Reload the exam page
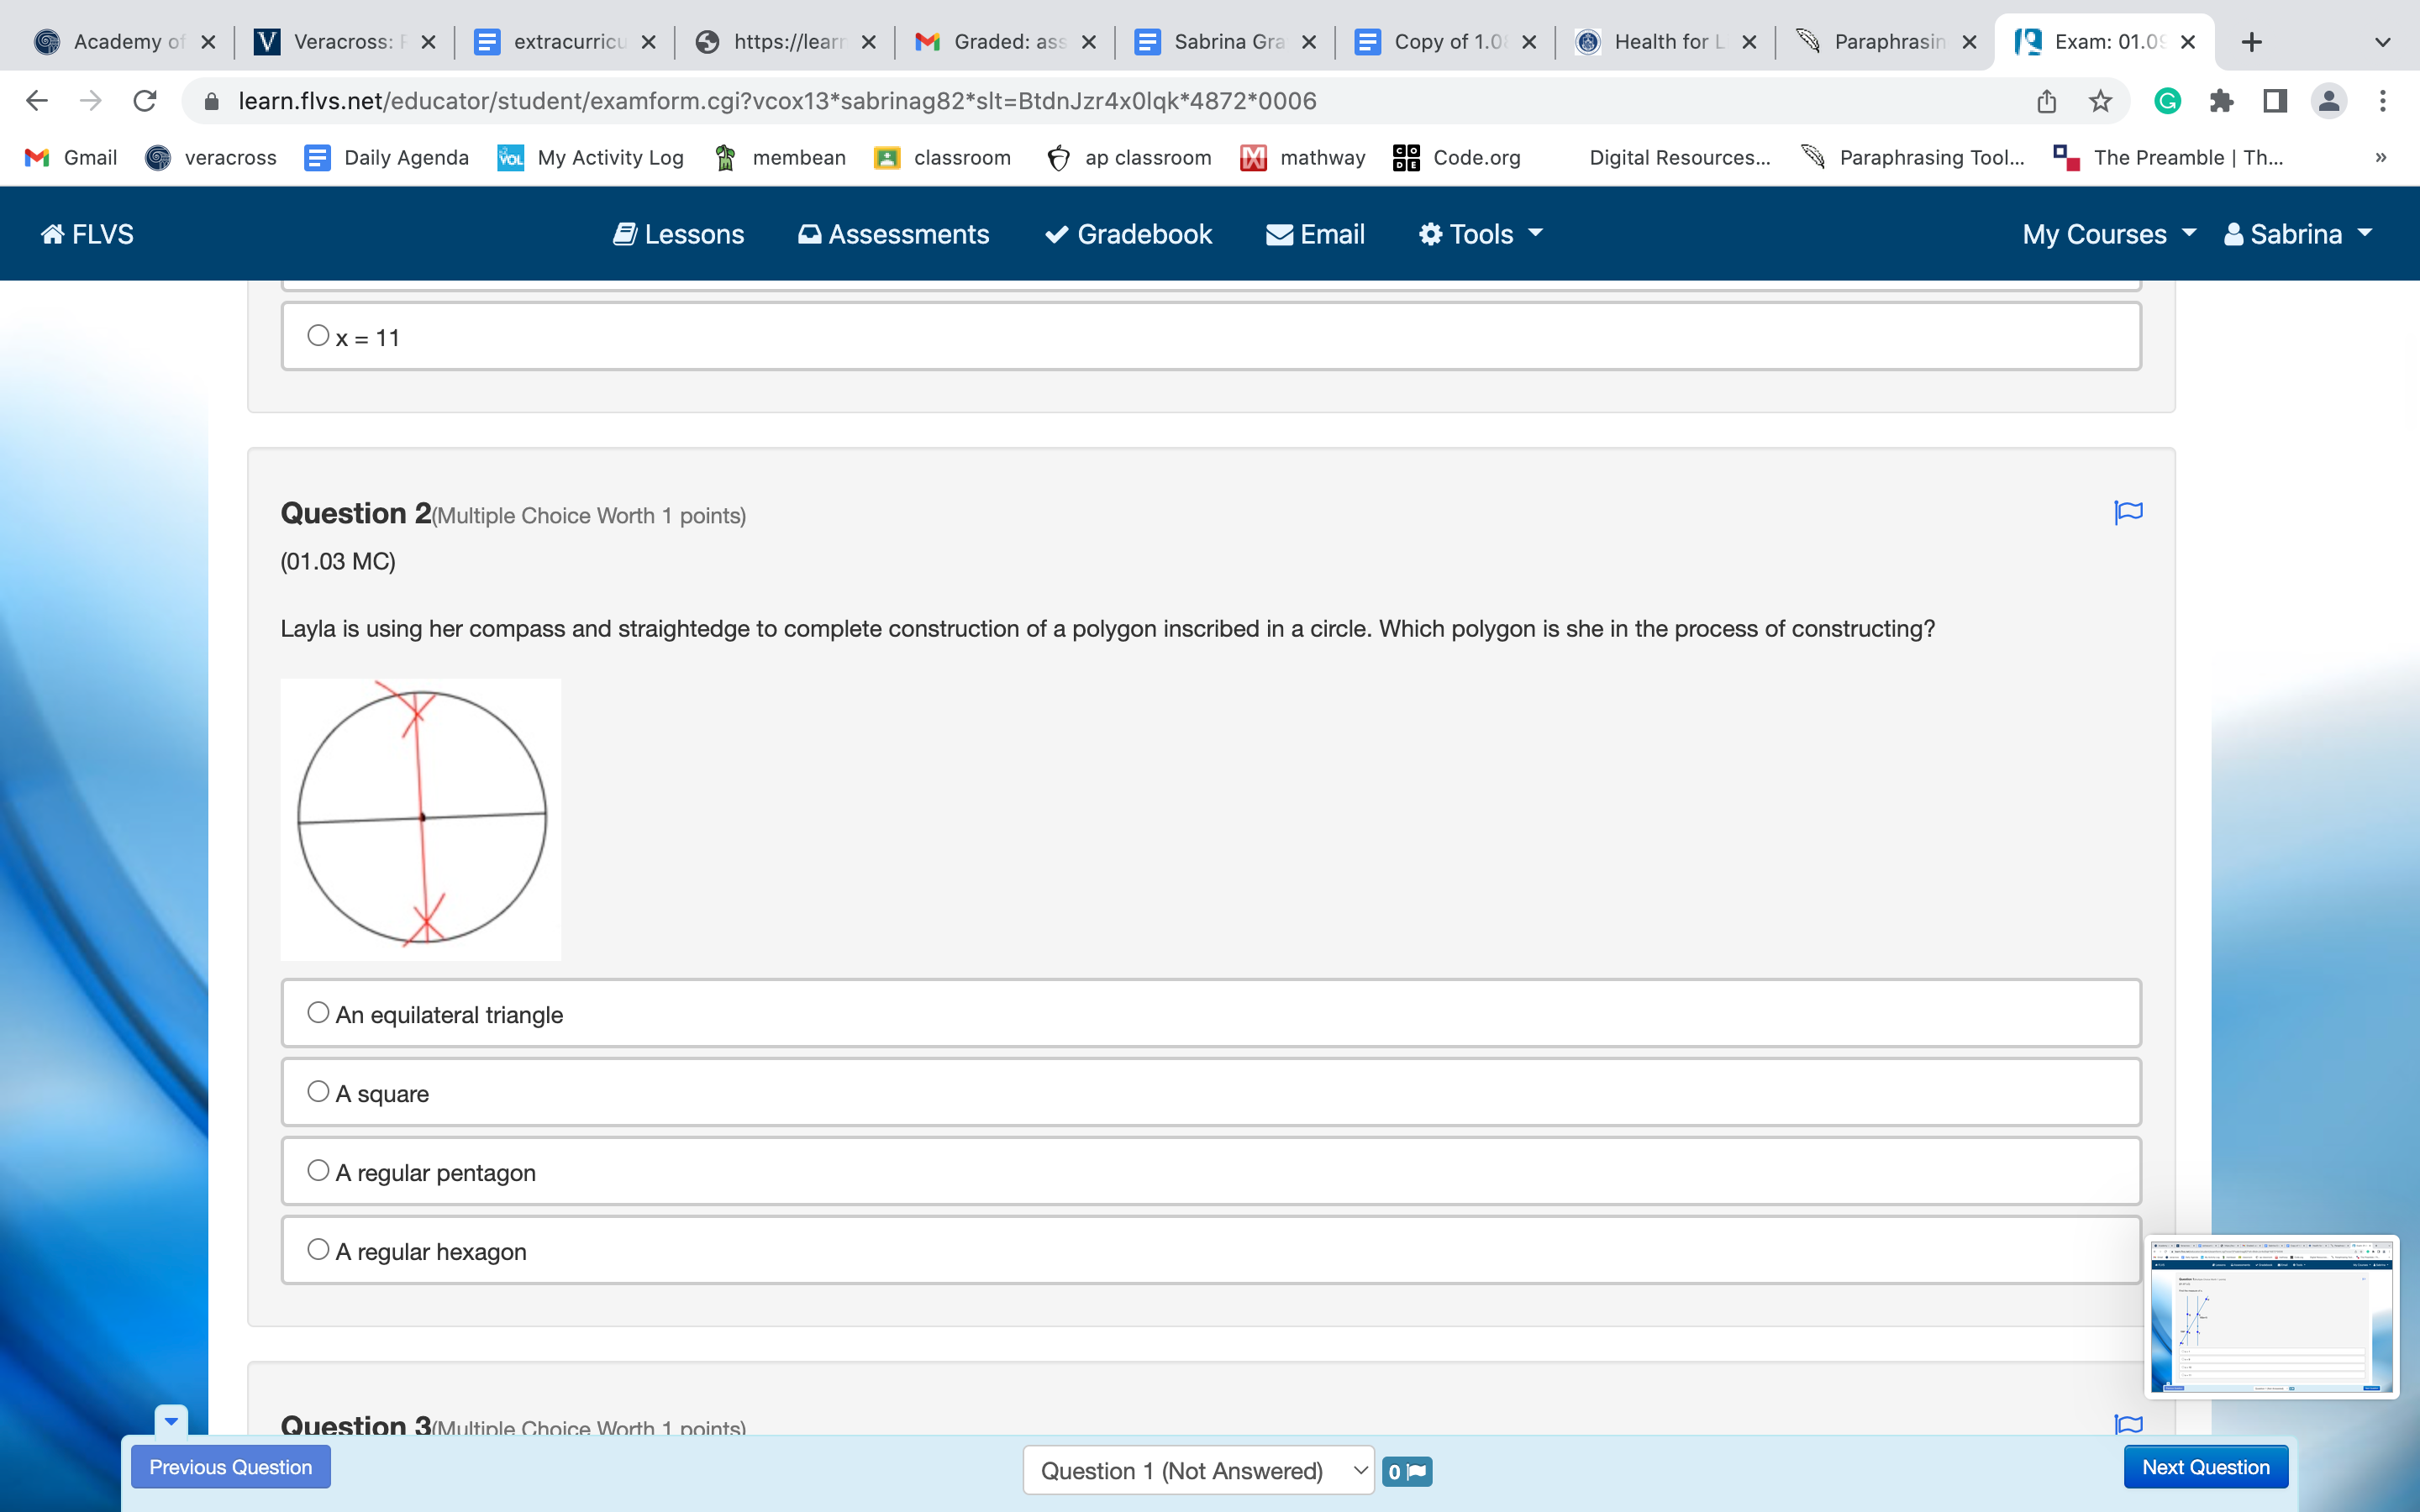 pos(145,101)
